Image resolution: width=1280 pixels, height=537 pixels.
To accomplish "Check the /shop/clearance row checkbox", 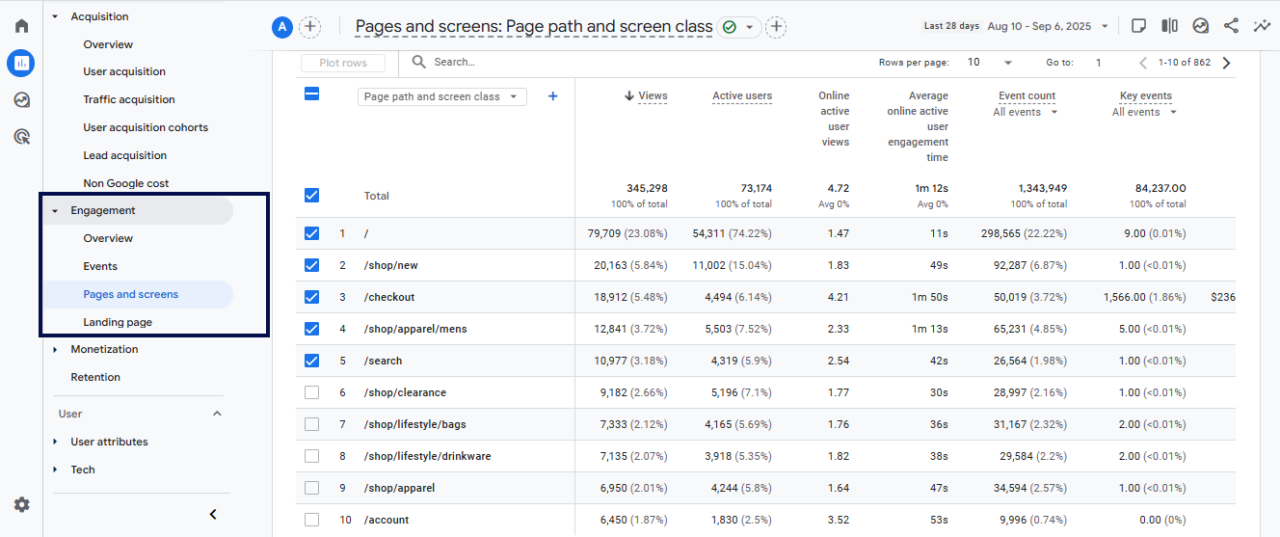I will click(312, 393).
